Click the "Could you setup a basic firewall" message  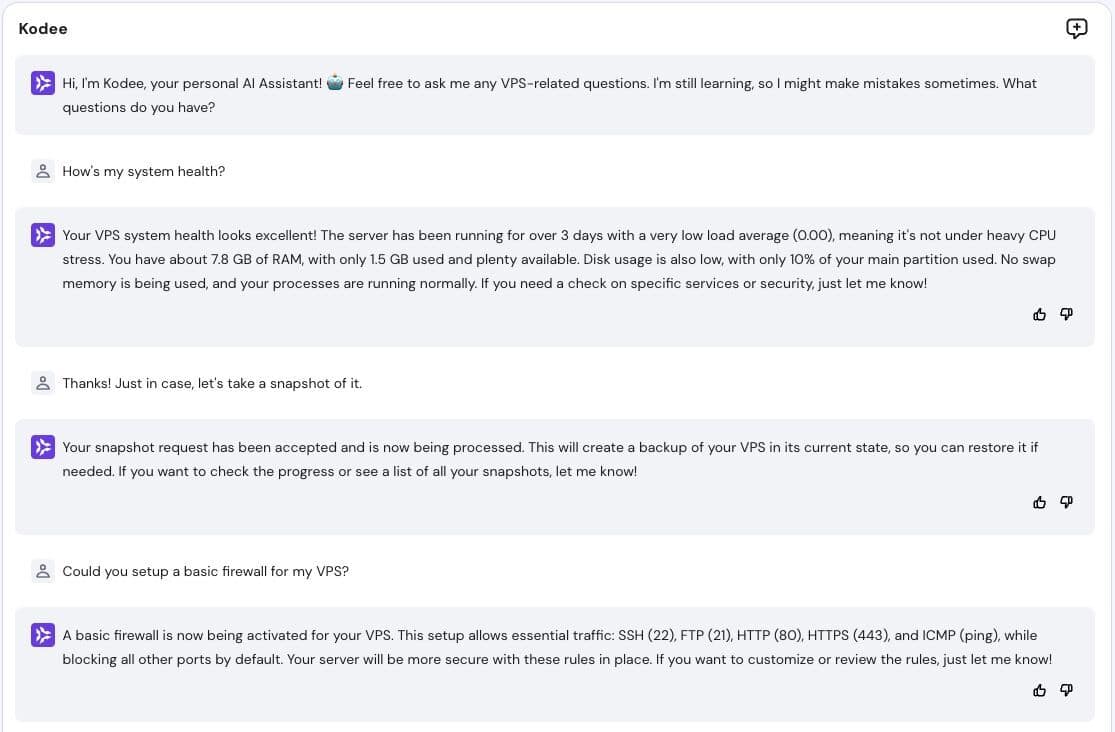coord(206,571)
